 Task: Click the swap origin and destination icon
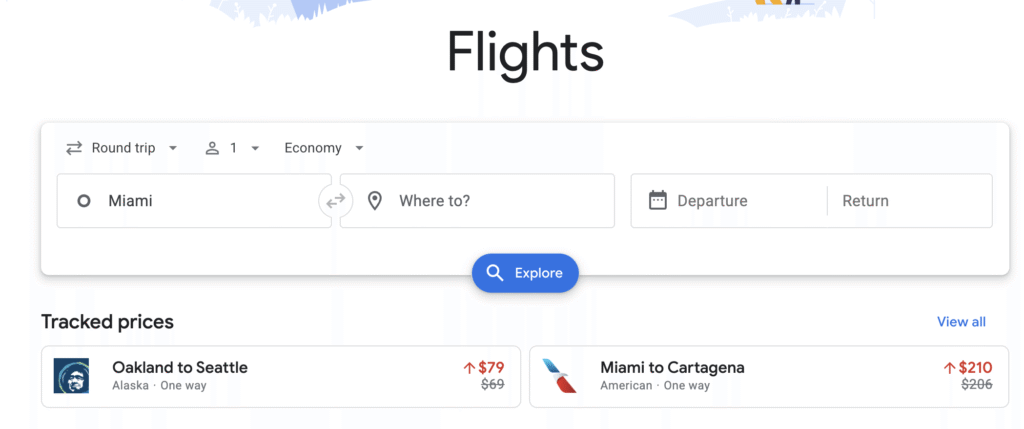[335, 201]
